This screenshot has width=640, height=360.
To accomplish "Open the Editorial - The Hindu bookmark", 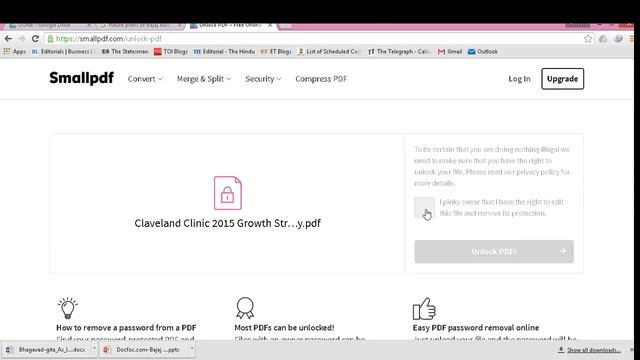I will coord(224,51).
